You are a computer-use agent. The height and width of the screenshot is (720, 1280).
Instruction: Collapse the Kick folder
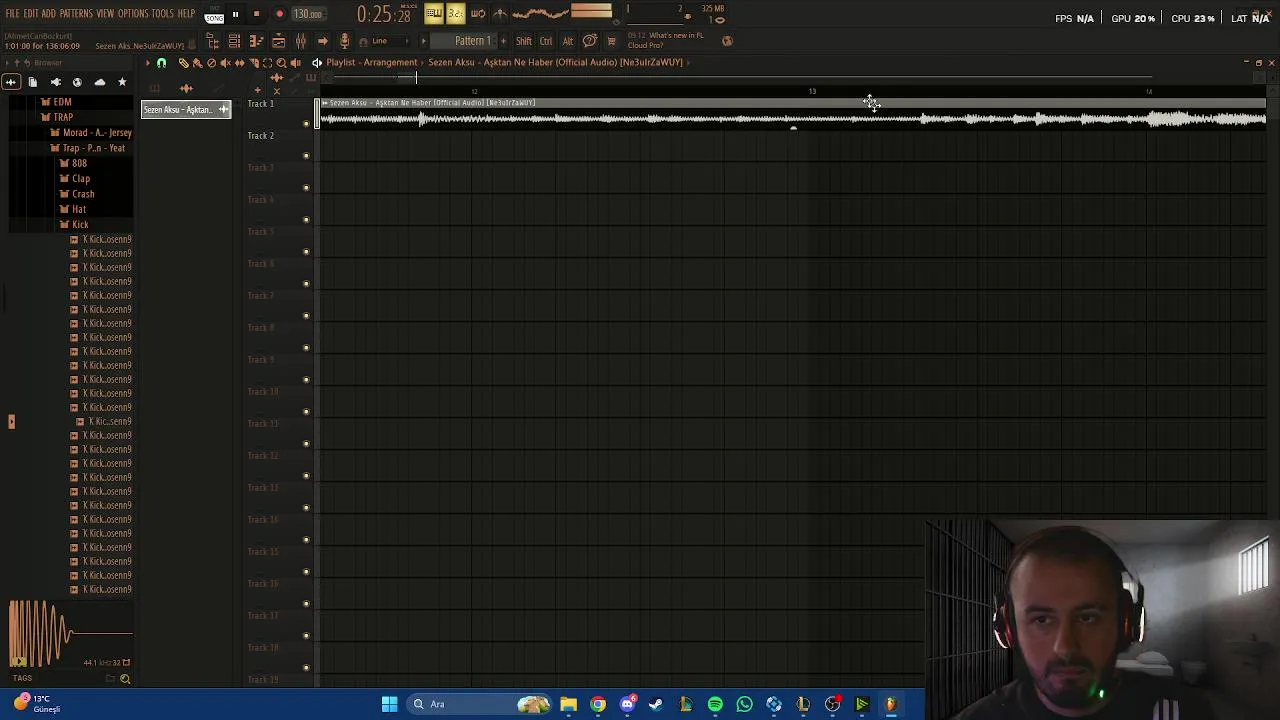75,225
